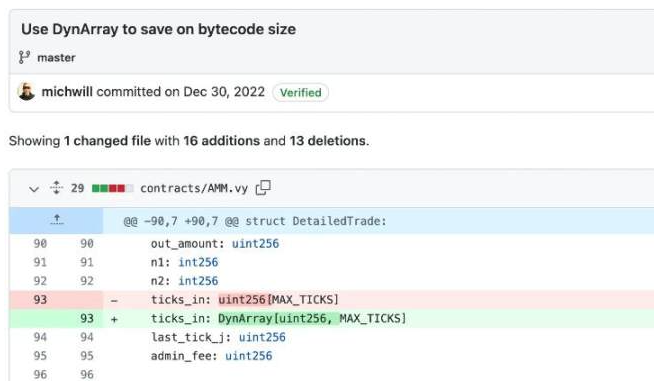Viewport: 665px width, 392px height.
Task: Click '1 changed file' in the summary
Action: (x=107, y=141)
